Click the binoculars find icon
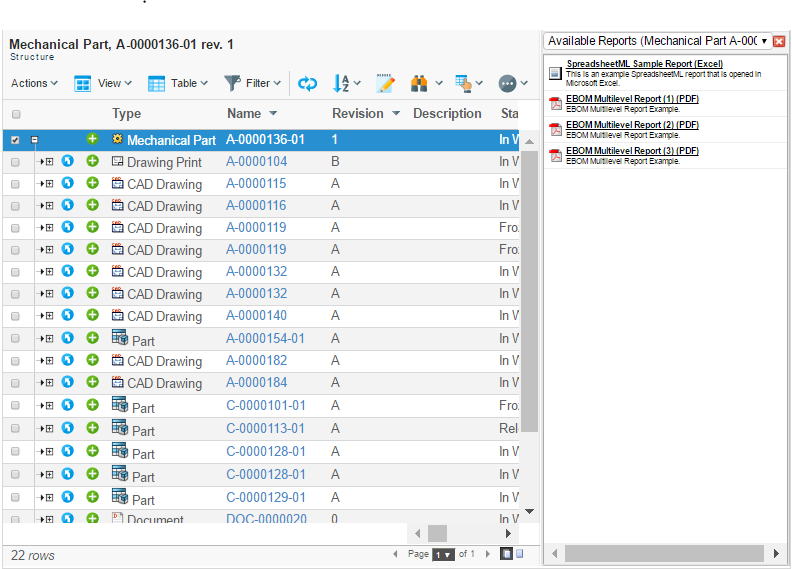Screen dimensions: 792x569 click(x=420, y=84)
